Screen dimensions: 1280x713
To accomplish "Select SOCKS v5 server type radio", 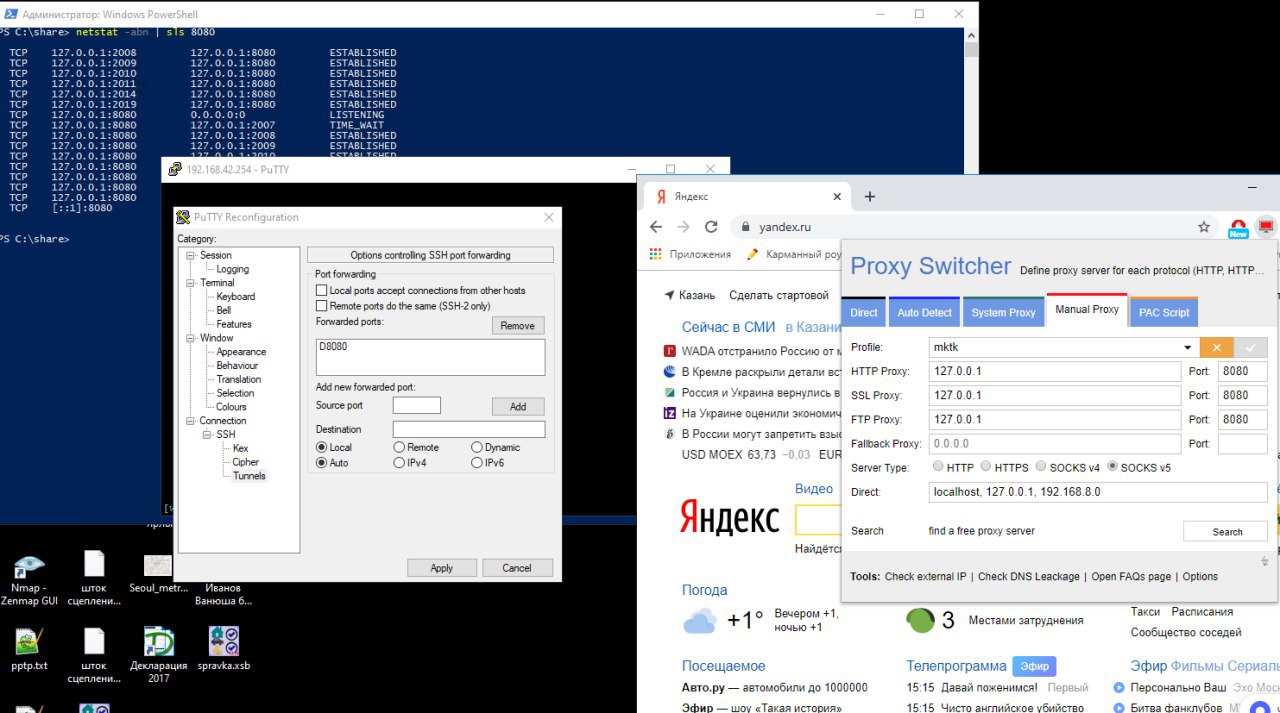I will [1113, 466].
